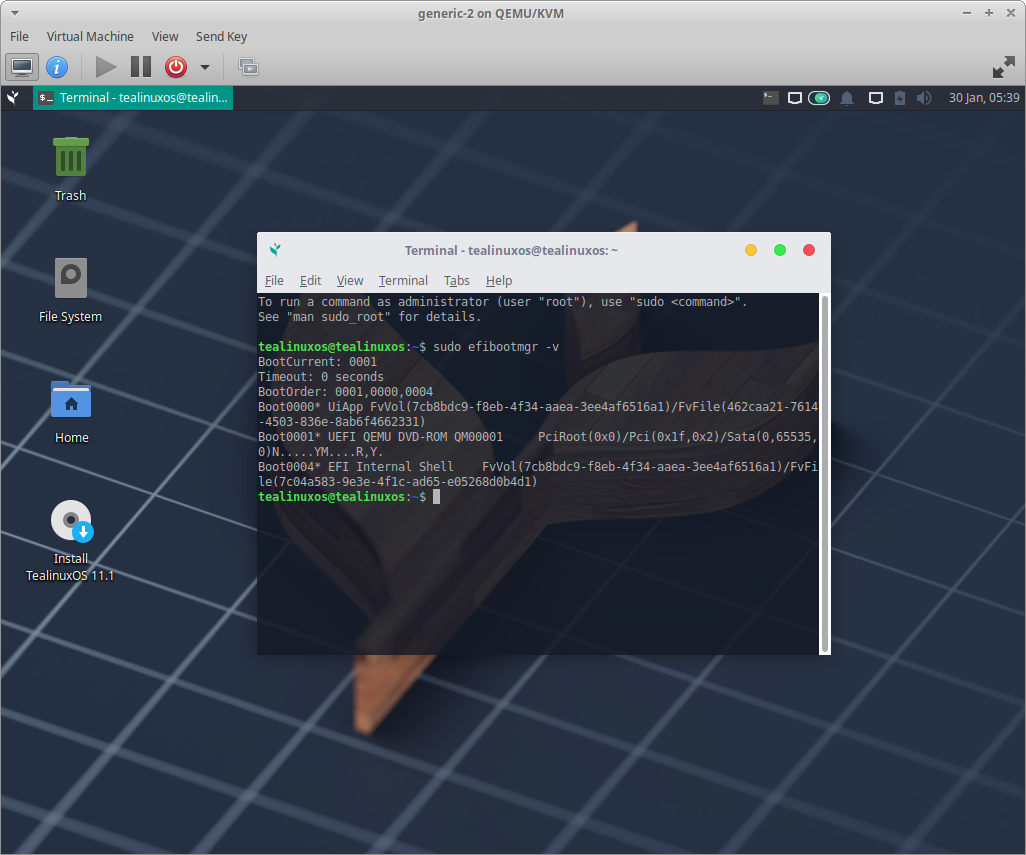Click the manage VM snapshots icon
This screenshot has height=855, width=1026.
pyautogui.click(x=248, y=67)
